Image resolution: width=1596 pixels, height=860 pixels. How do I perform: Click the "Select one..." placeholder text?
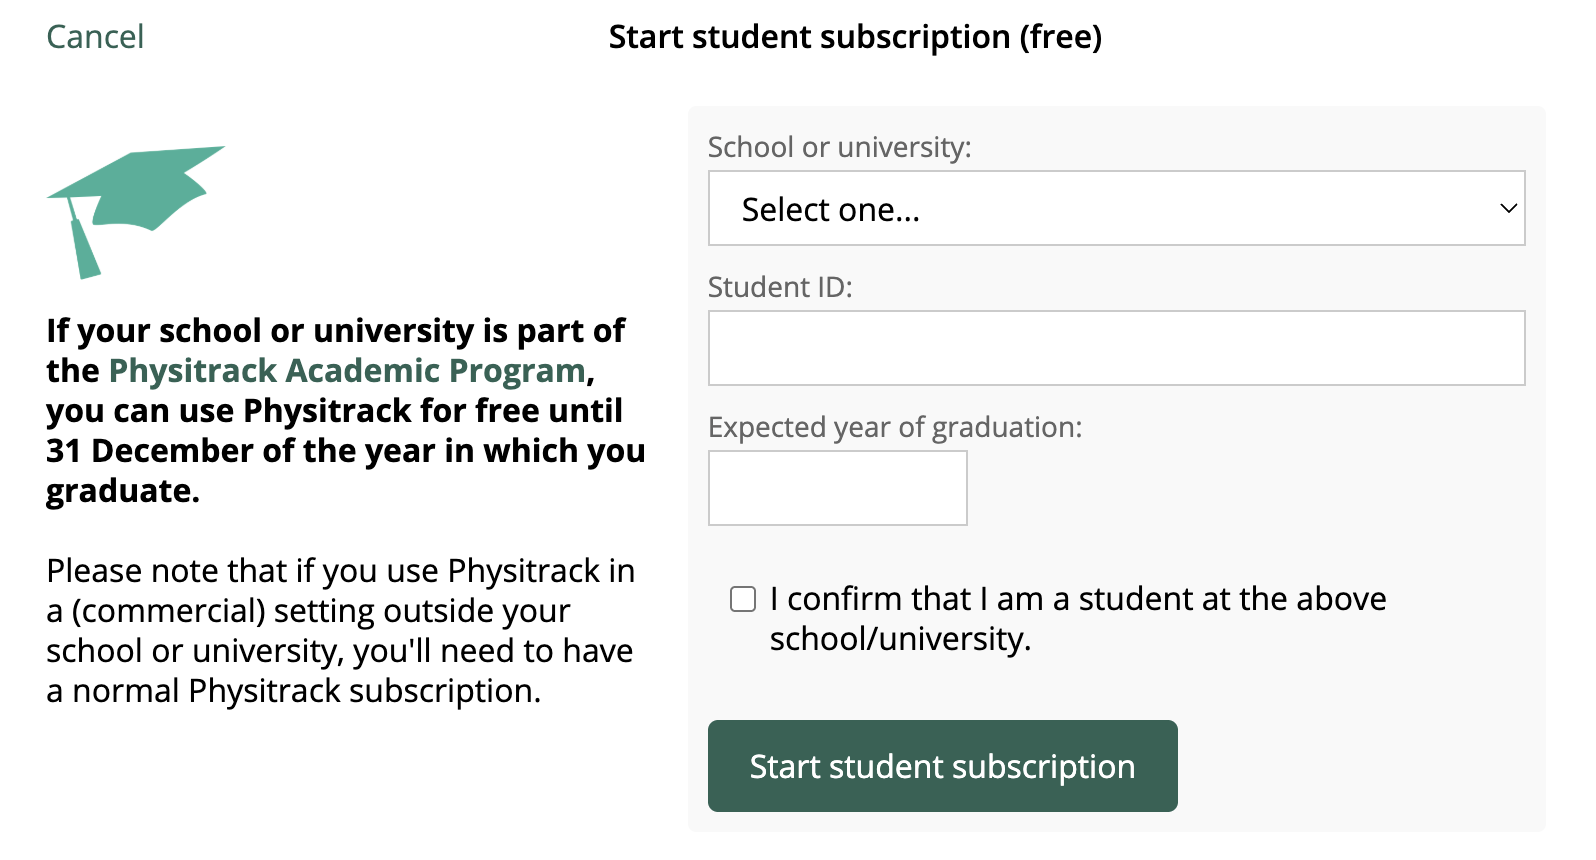coord(830,210)
